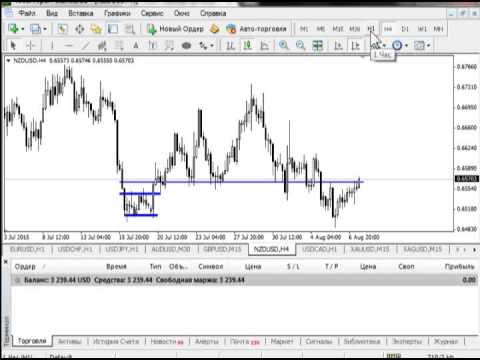Open the templates dropdown arrow
The width and height of the screenshot is (480, 360).
pyautogui.click(x=429, y=45)
